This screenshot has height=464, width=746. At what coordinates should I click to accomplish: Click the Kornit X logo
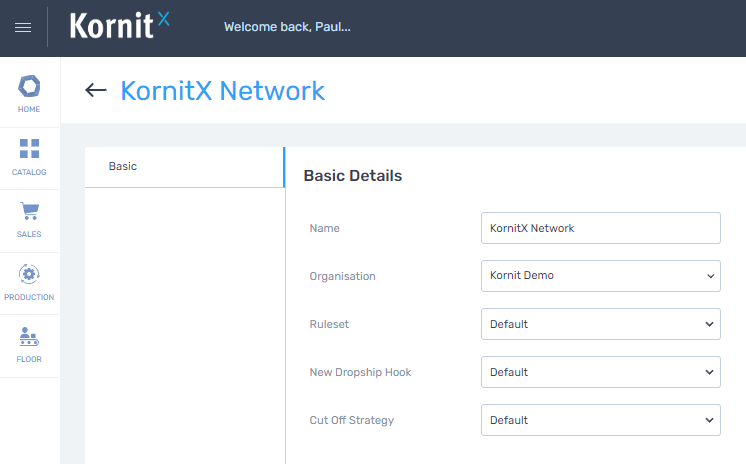(119, 26)
